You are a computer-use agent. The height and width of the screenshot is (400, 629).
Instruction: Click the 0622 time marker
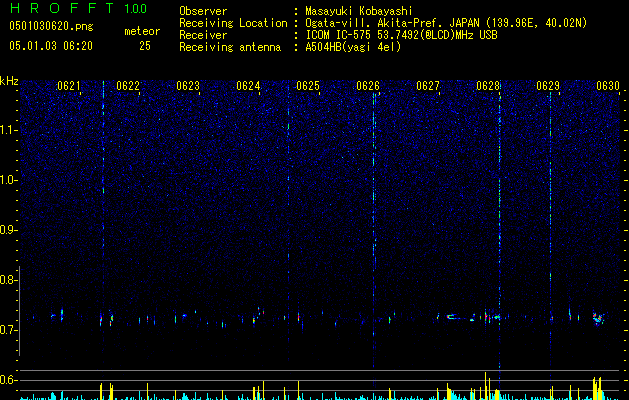[x=128, y=86]
